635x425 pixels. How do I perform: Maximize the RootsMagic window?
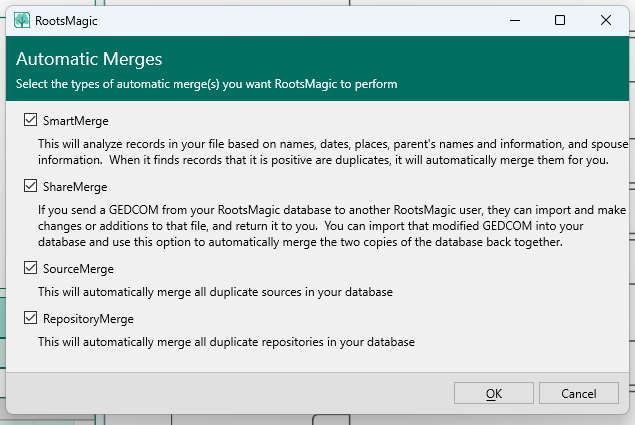pos(560,20)
